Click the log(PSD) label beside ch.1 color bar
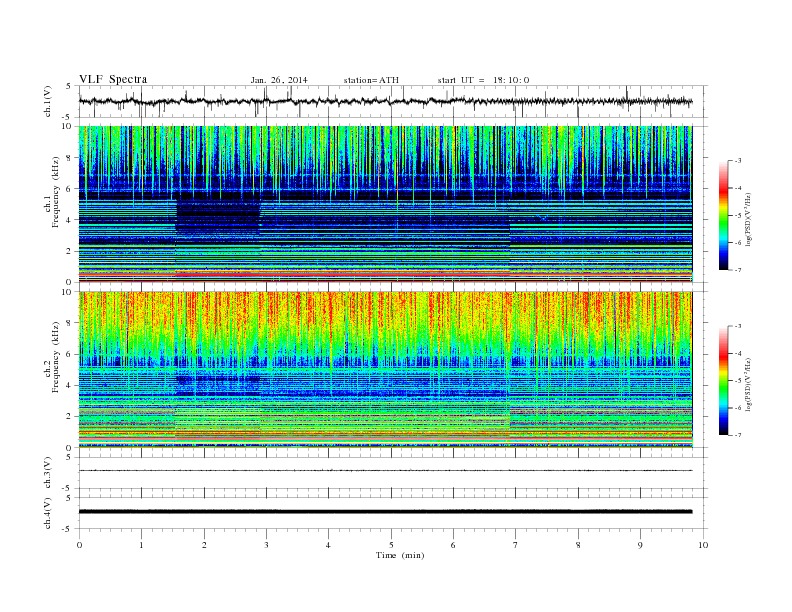This screenshot has height=612, width=792. pyautogui.click(x=748, y=217)
